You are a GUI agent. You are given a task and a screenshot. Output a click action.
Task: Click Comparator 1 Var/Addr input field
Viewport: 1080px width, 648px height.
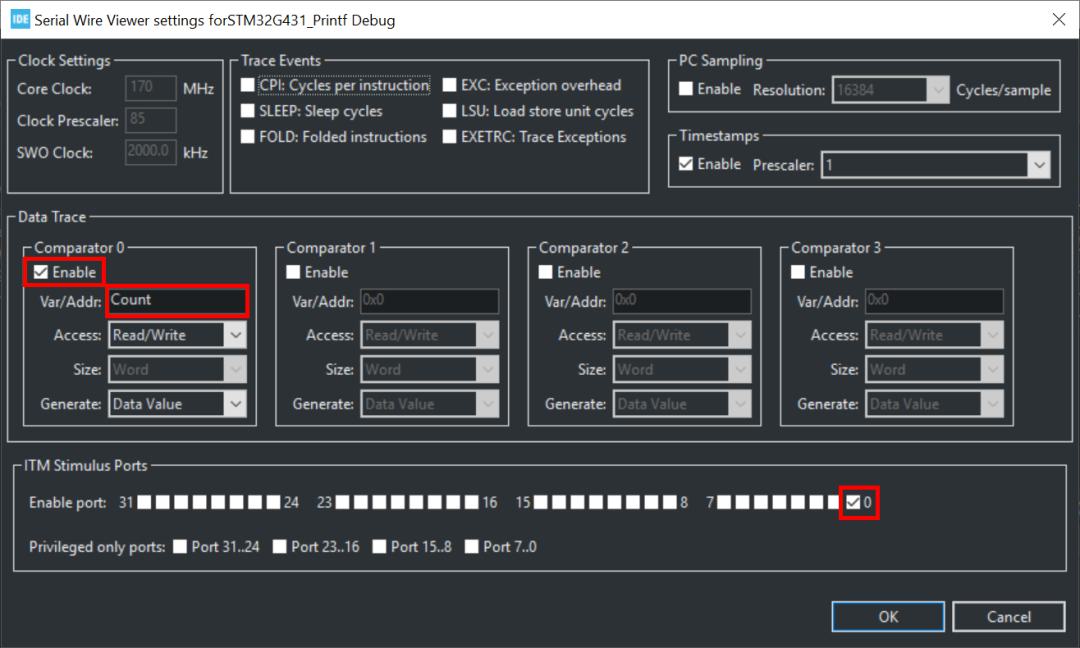pyautogui.click(x=430, y=300)
